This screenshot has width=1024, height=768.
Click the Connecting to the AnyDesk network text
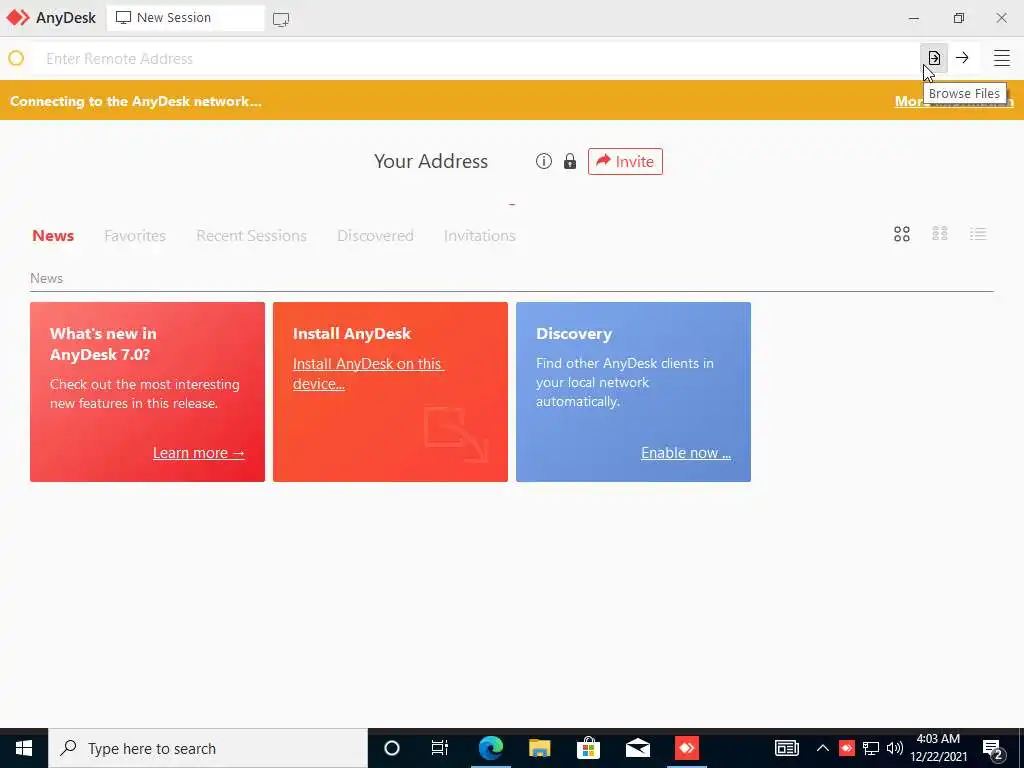coord(136,101)
